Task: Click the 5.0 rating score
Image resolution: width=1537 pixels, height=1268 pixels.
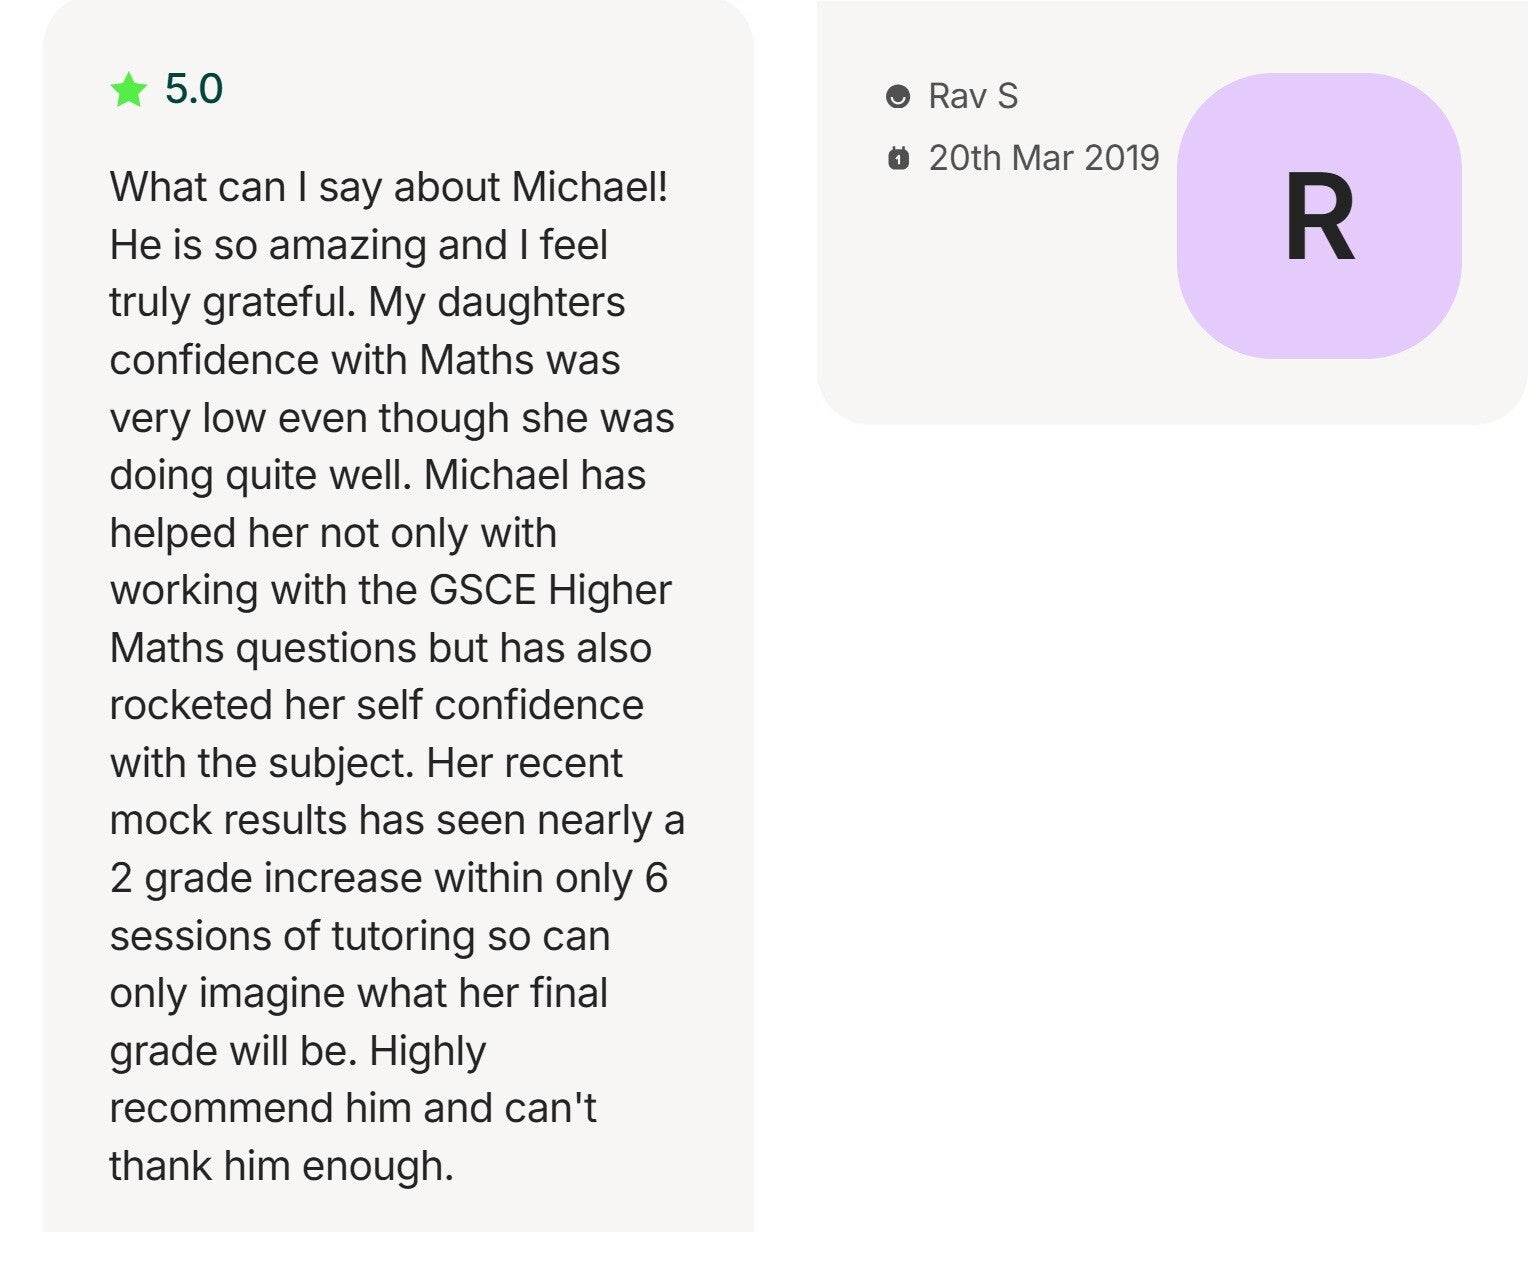Action: [194, 90]
